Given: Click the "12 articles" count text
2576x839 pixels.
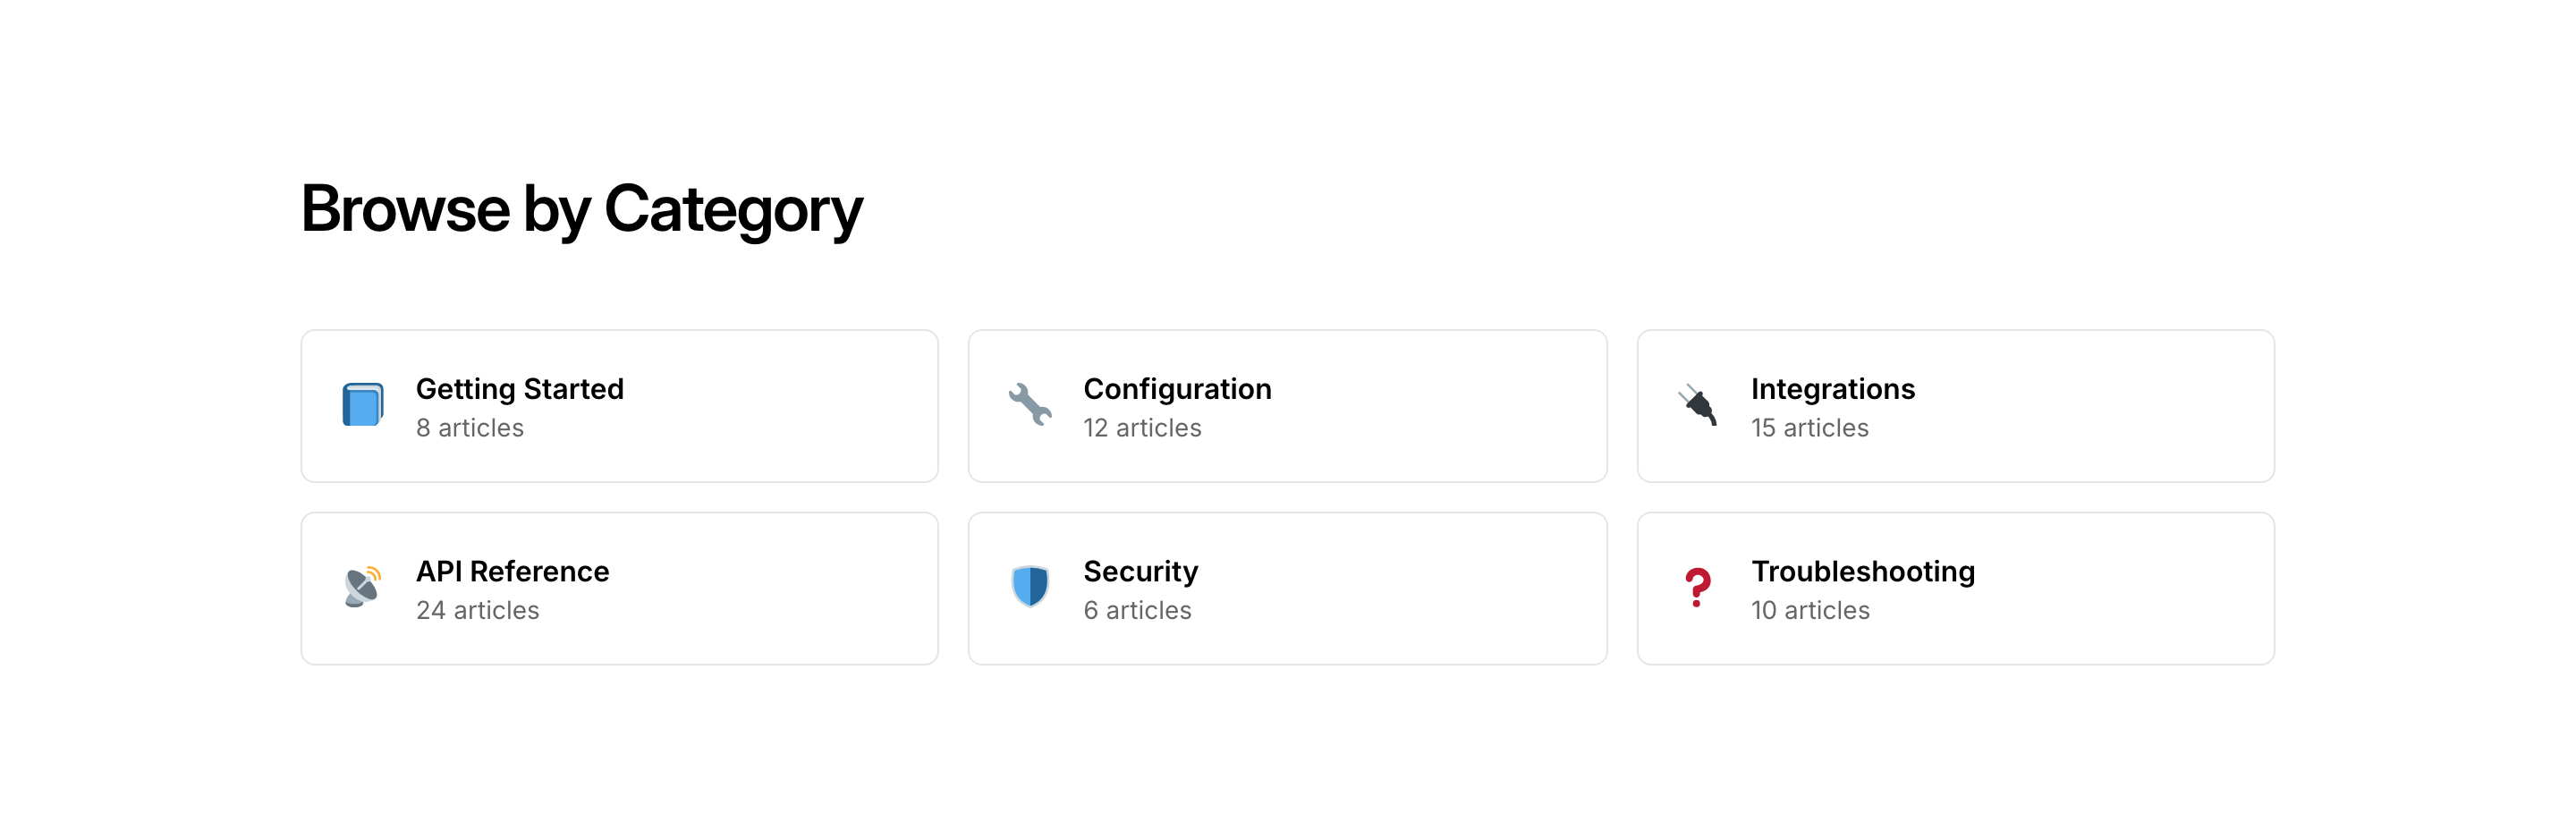Looking at the screenshot, I should (1142, 428).
